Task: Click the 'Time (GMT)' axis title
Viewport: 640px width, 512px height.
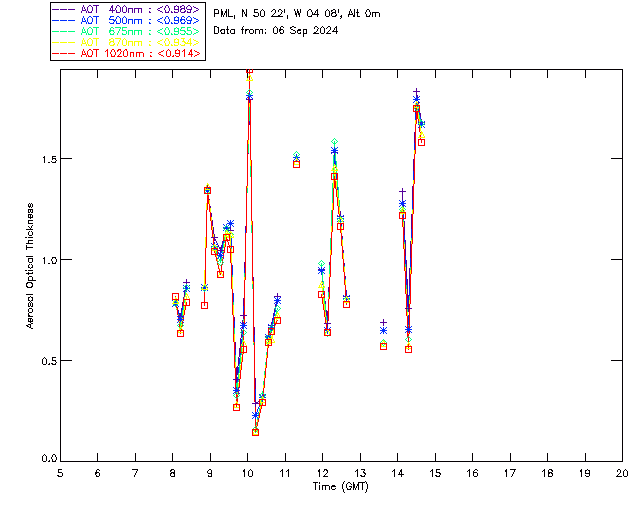Action: [340, 486]
